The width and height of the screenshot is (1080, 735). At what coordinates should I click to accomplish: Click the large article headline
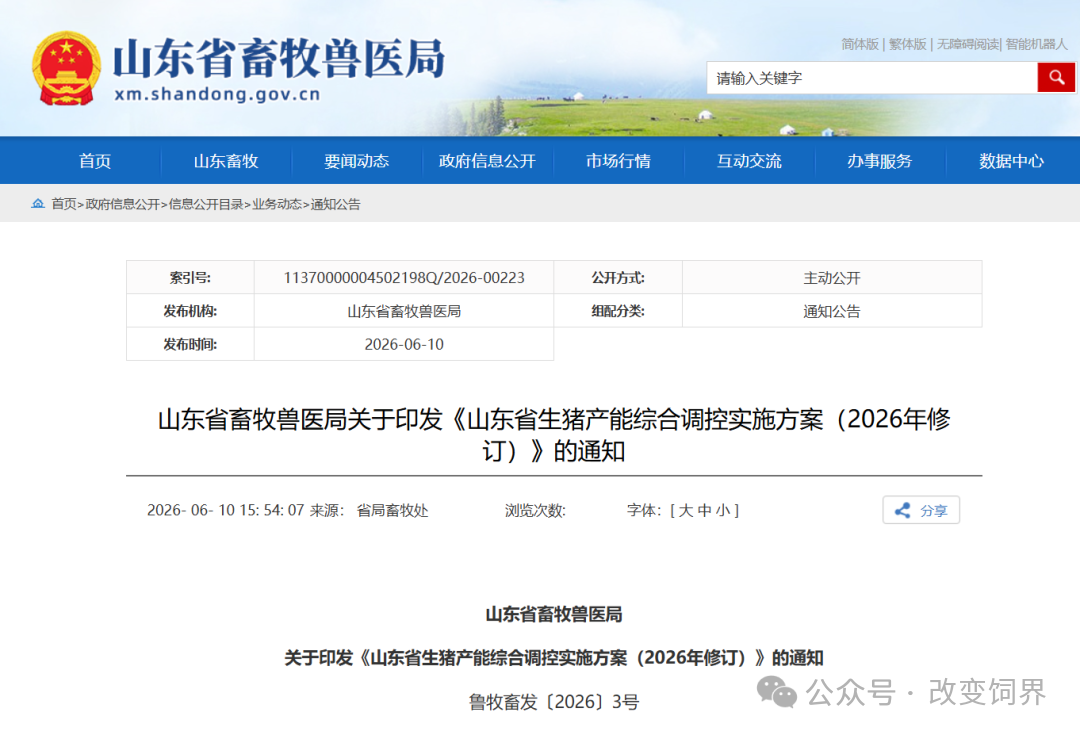click(x=554, y=435)
